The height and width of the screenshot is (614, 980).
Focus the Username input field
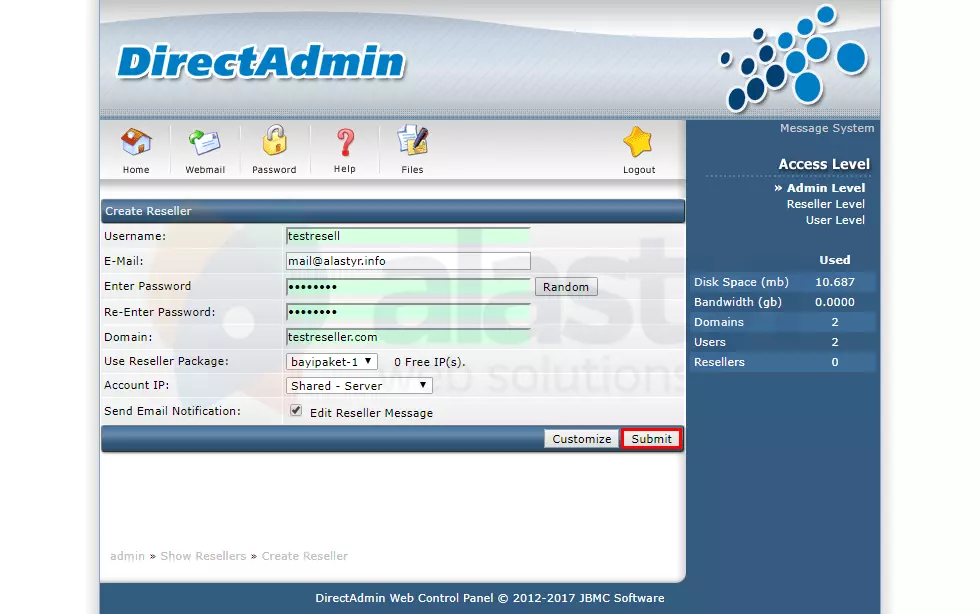click(408, 236)
